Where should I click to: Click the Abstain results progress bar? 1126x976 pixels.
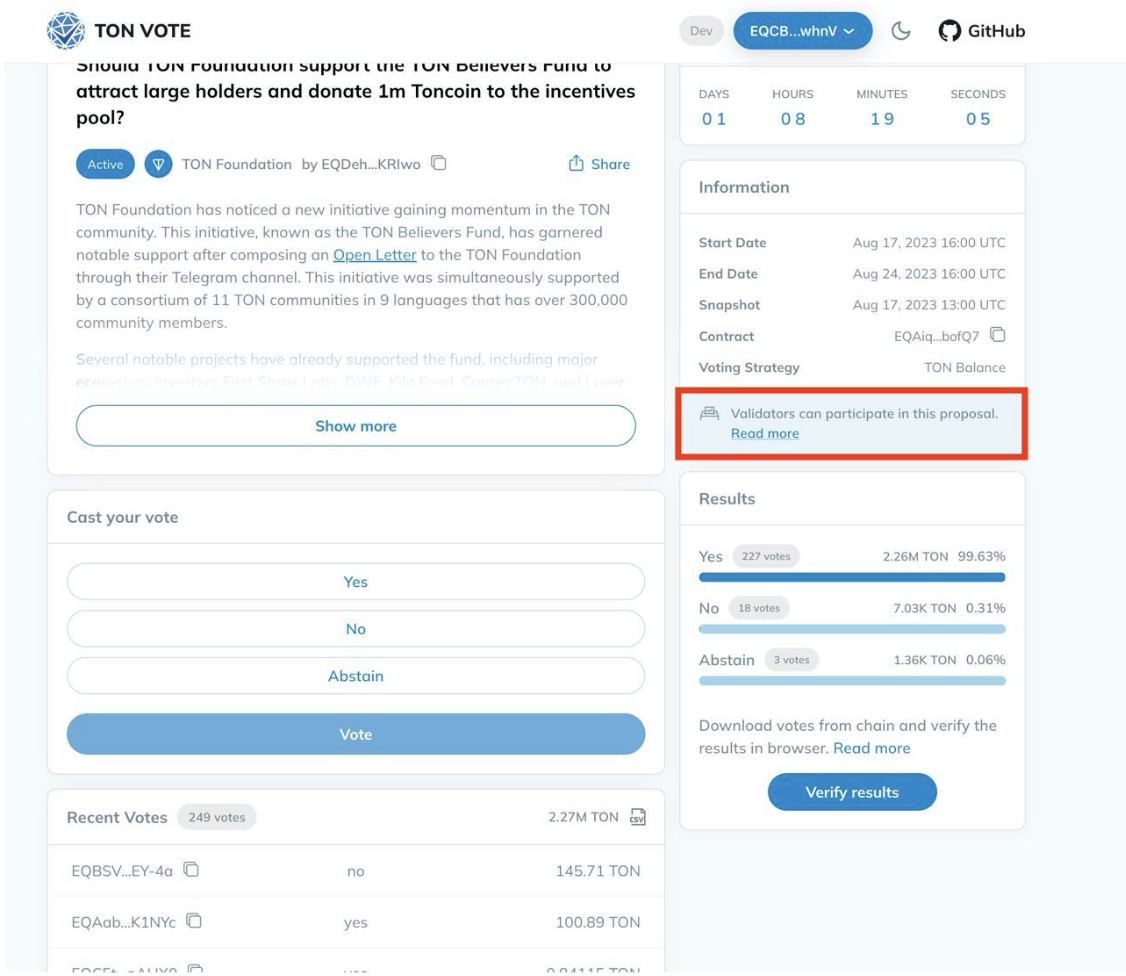click(852, 681)
